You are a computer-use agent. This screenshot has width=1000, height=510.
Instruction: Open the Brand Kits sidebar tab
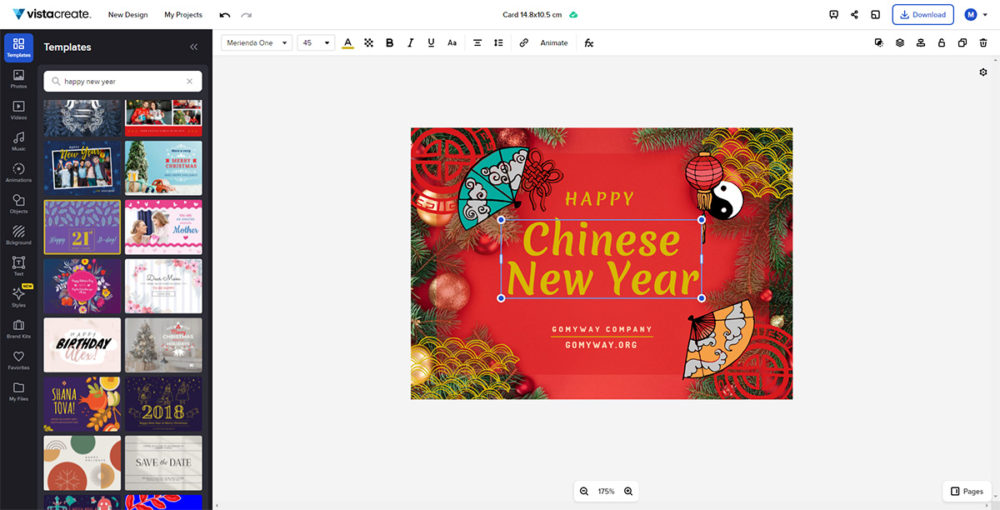pos(18,328)
